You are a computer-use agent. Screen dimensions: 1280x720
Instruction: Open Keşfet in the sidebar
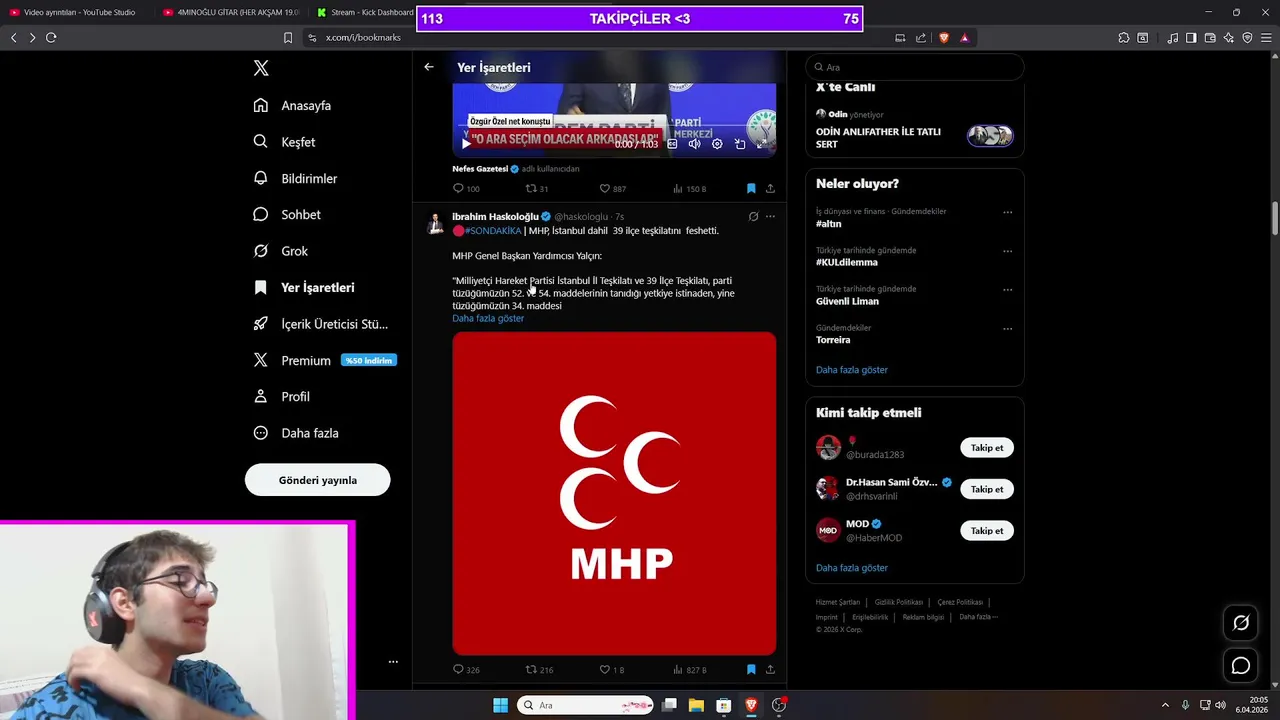point(284,142)
